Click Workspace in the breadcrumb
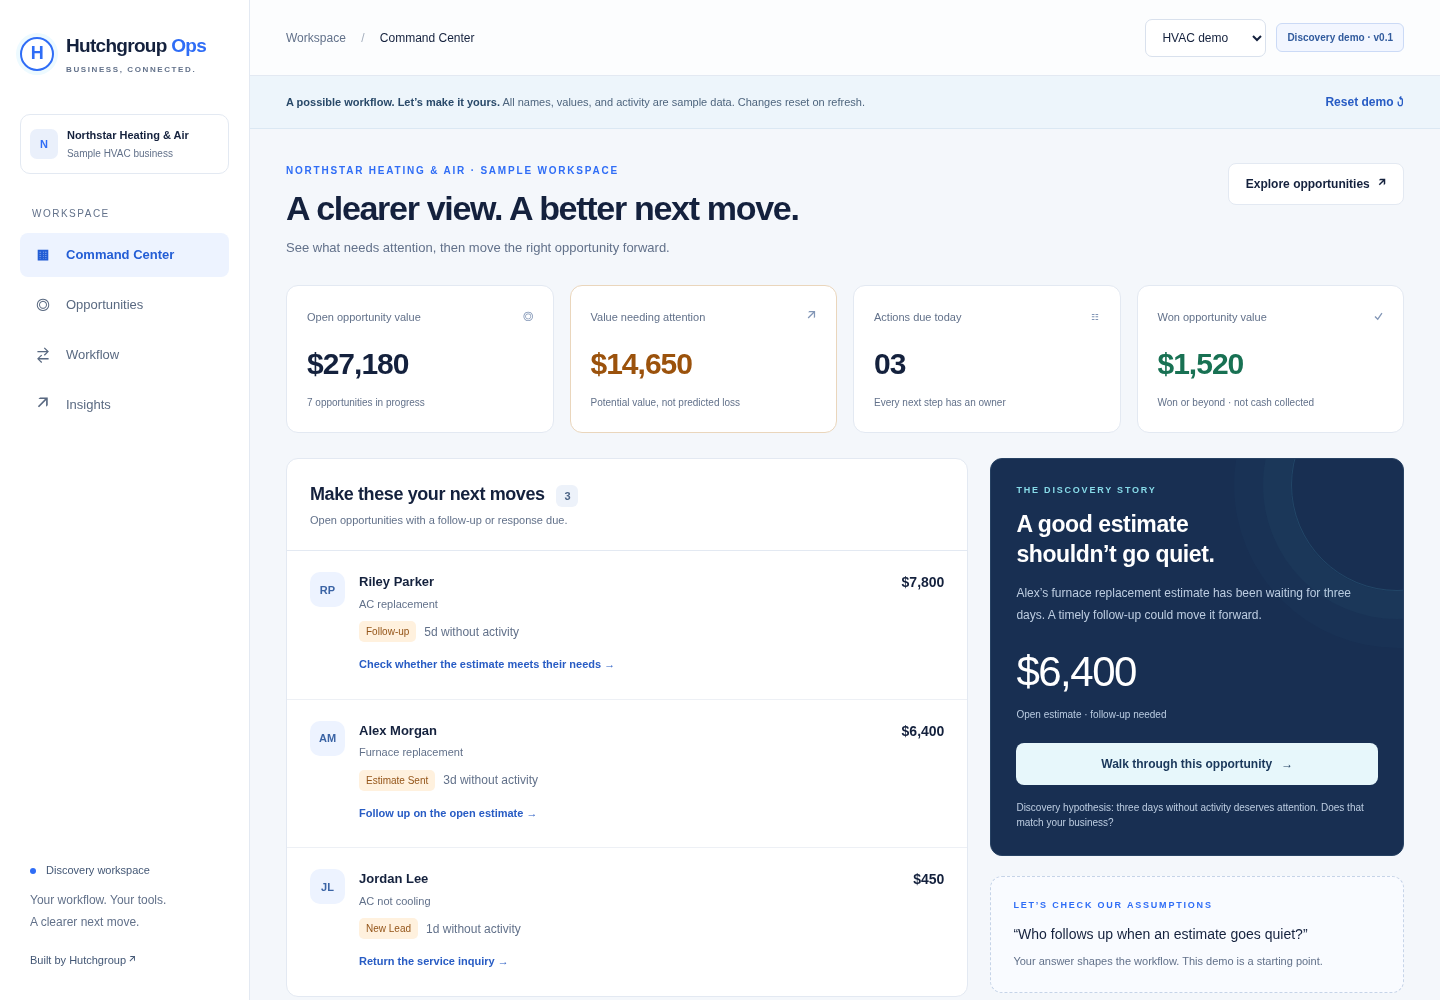 (316, 38)
